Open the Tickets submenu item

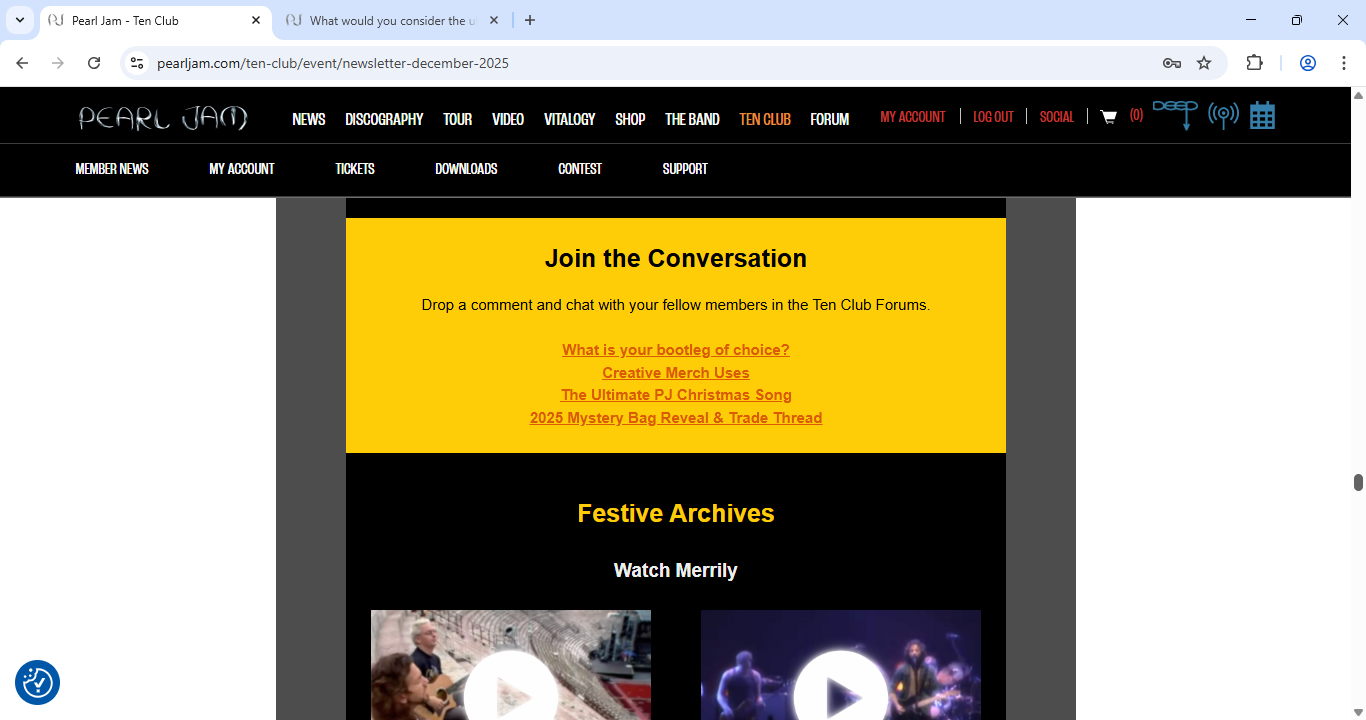click(355, 169)
